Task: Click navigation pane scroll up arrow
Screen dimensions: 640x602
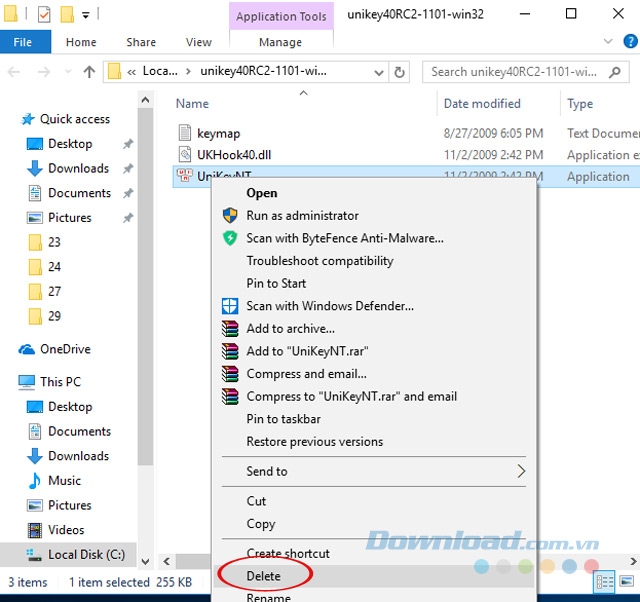Action: (x=145, y=100)
